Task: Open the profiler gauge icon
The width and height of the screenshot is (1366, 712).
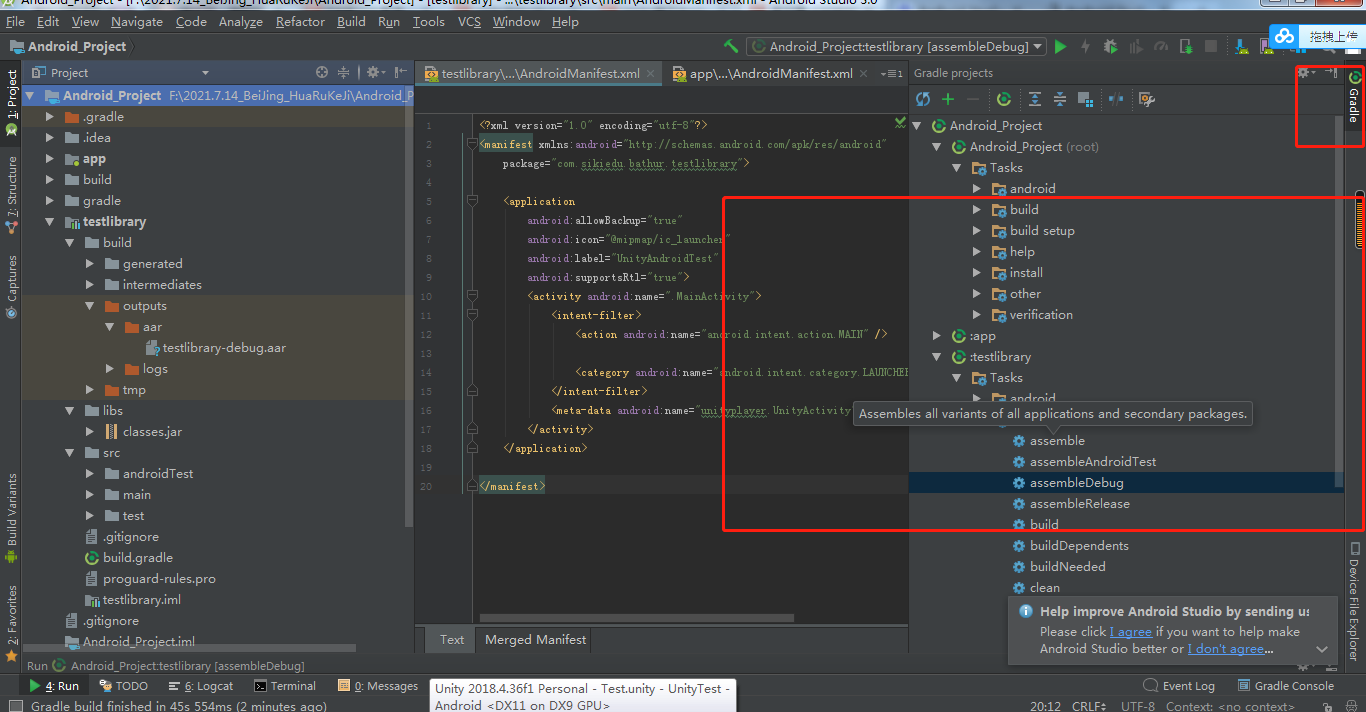Action: [1161, 46]
